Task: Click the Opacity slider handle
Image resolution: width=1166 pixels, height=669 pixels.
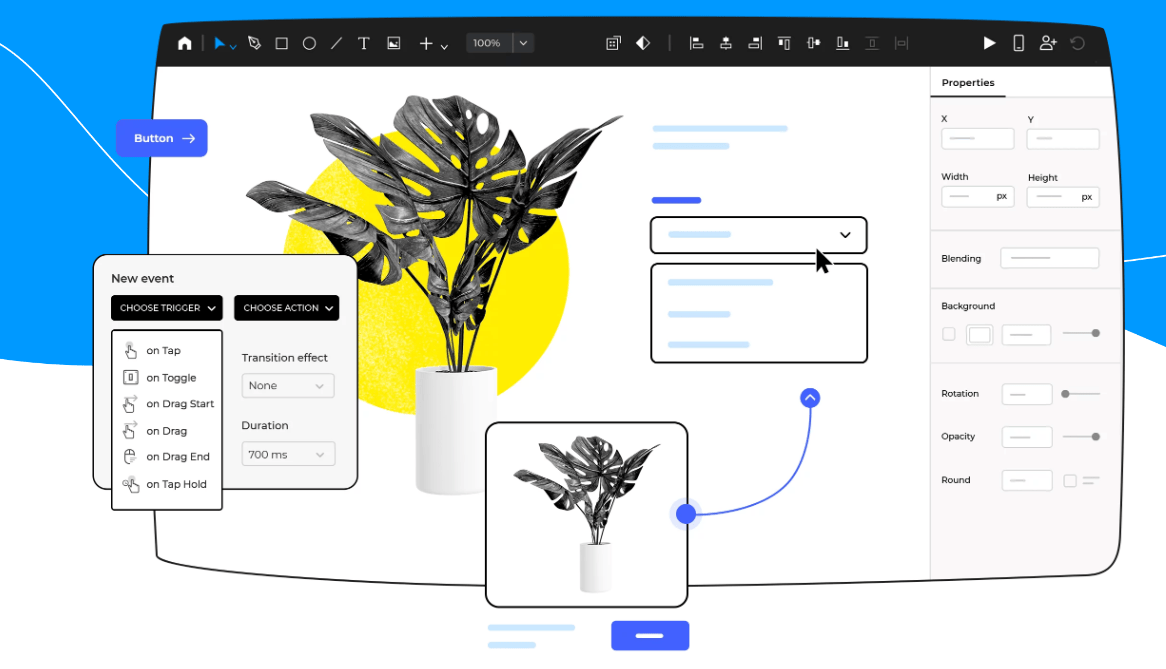Action: click(1096, 437)
